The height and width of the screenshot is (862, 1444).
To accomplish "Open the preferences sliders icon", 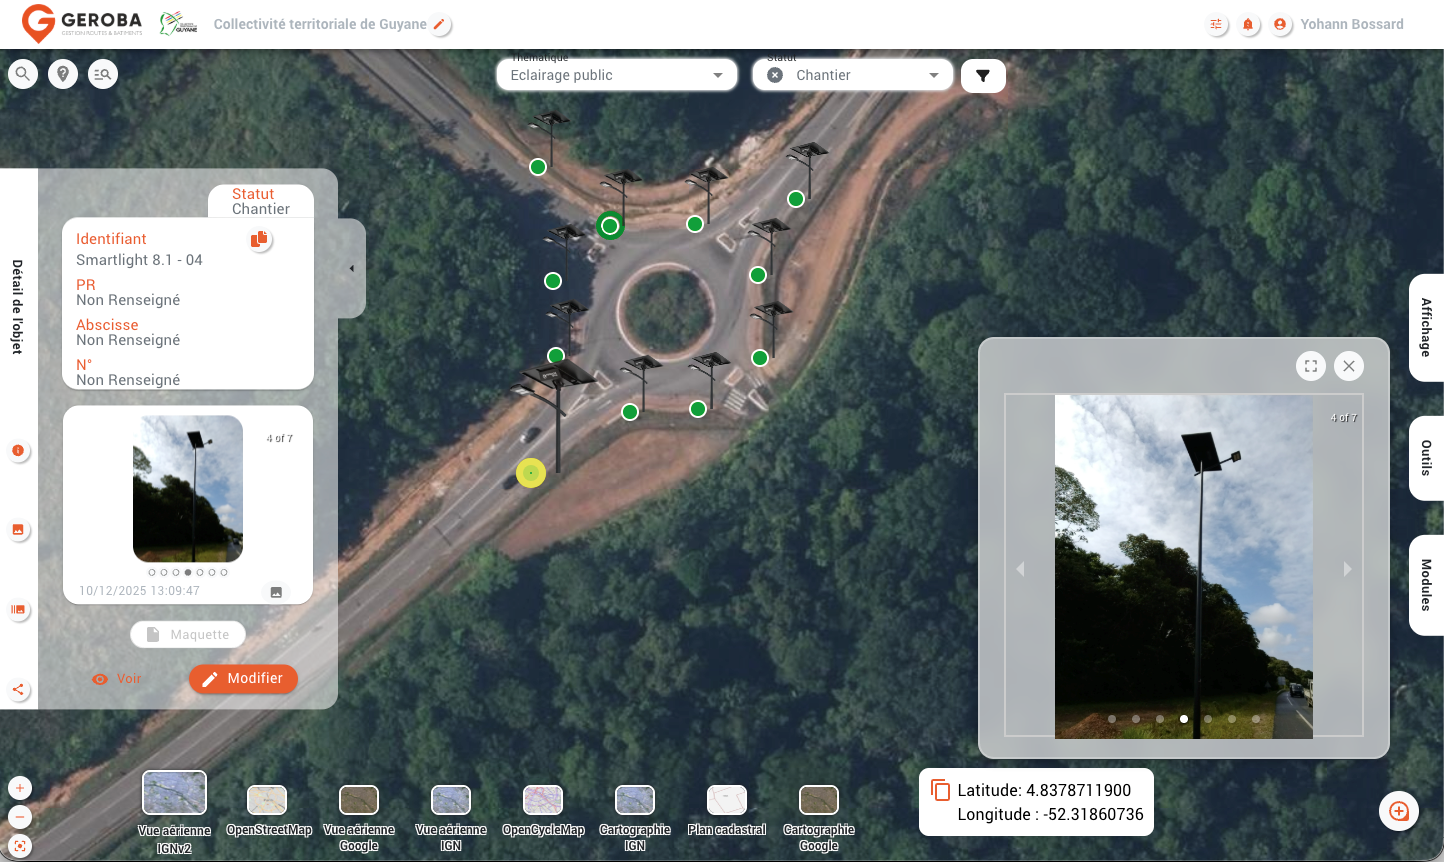I will point(1216,23).
